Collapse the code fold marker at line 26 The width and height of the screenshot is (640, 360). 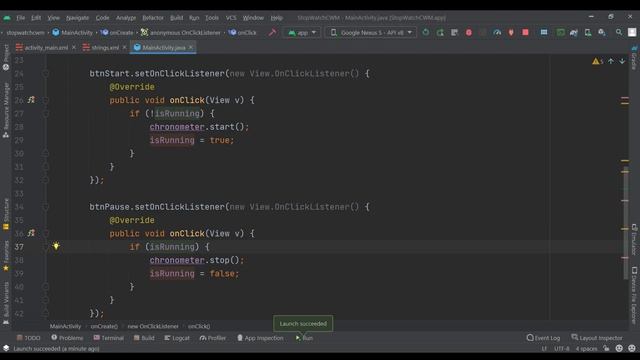[x=45, y=100]
